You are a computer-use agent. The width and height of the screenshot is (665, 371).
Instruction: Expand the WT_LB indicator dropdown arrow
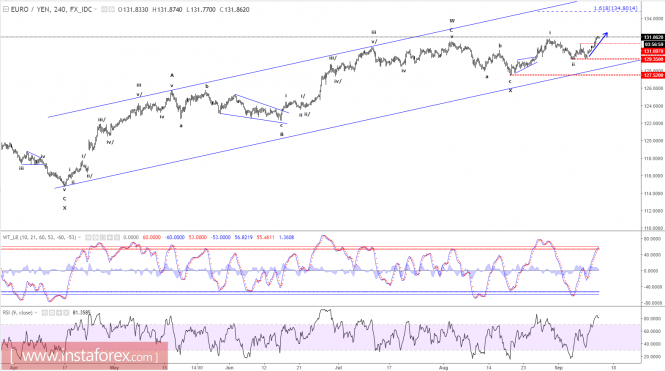[79, 237]
